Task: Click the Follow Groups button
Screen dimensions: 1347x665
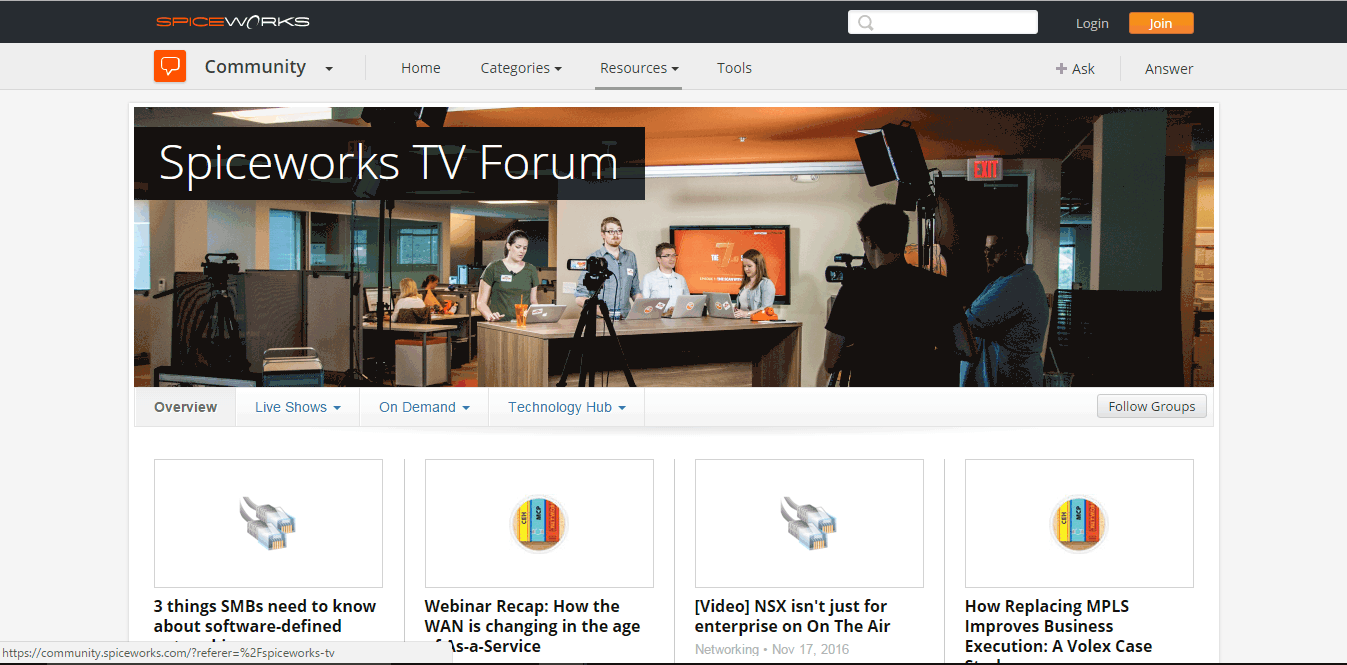Action: pyautogui.click(x=1152, y=406)
